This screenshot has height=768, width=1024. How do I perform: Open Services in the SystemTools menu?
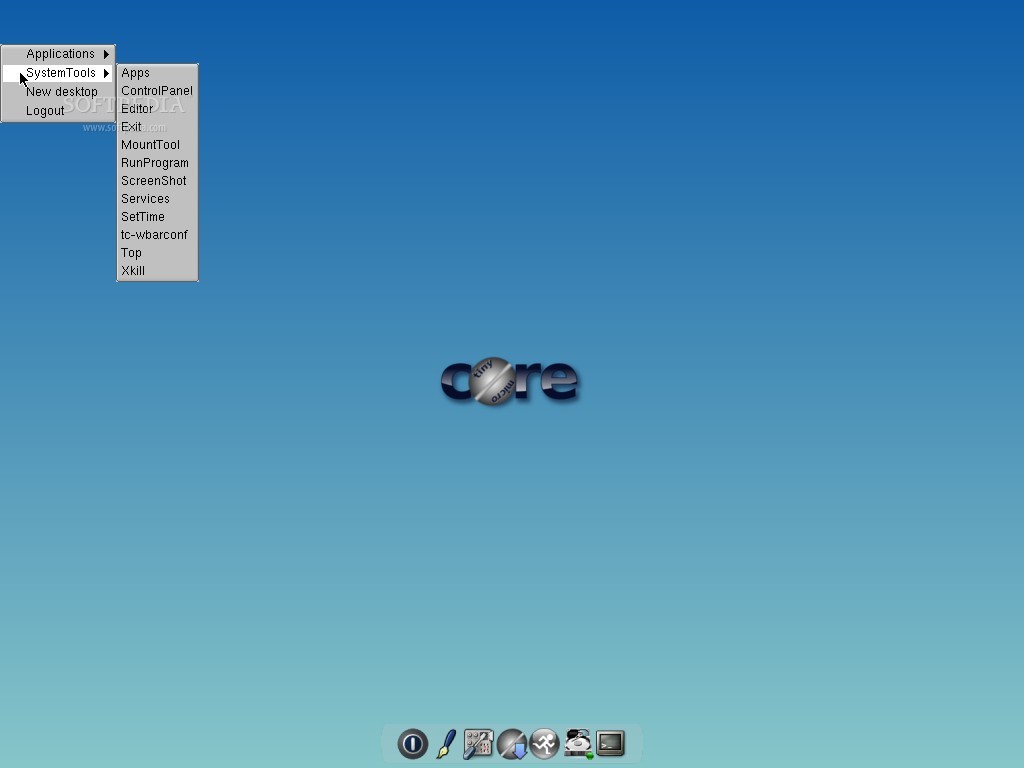pyautogui.click(x=146, y=198)
